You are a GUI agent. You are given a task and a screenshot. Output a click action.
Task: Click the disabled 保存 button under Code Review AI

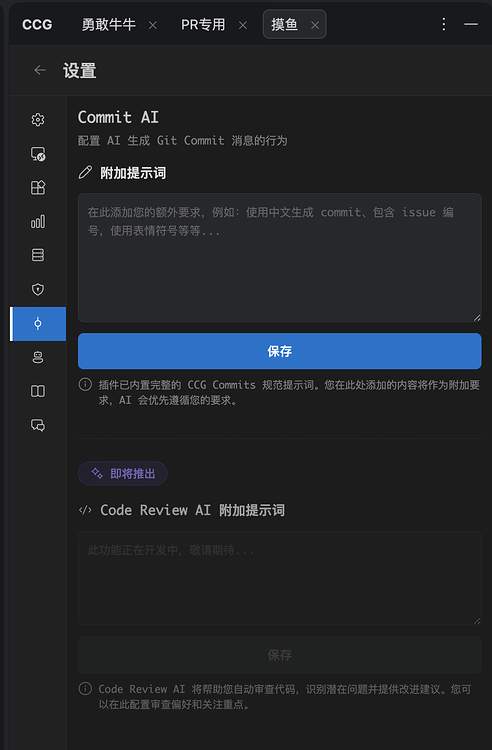(x=280, y=655)
